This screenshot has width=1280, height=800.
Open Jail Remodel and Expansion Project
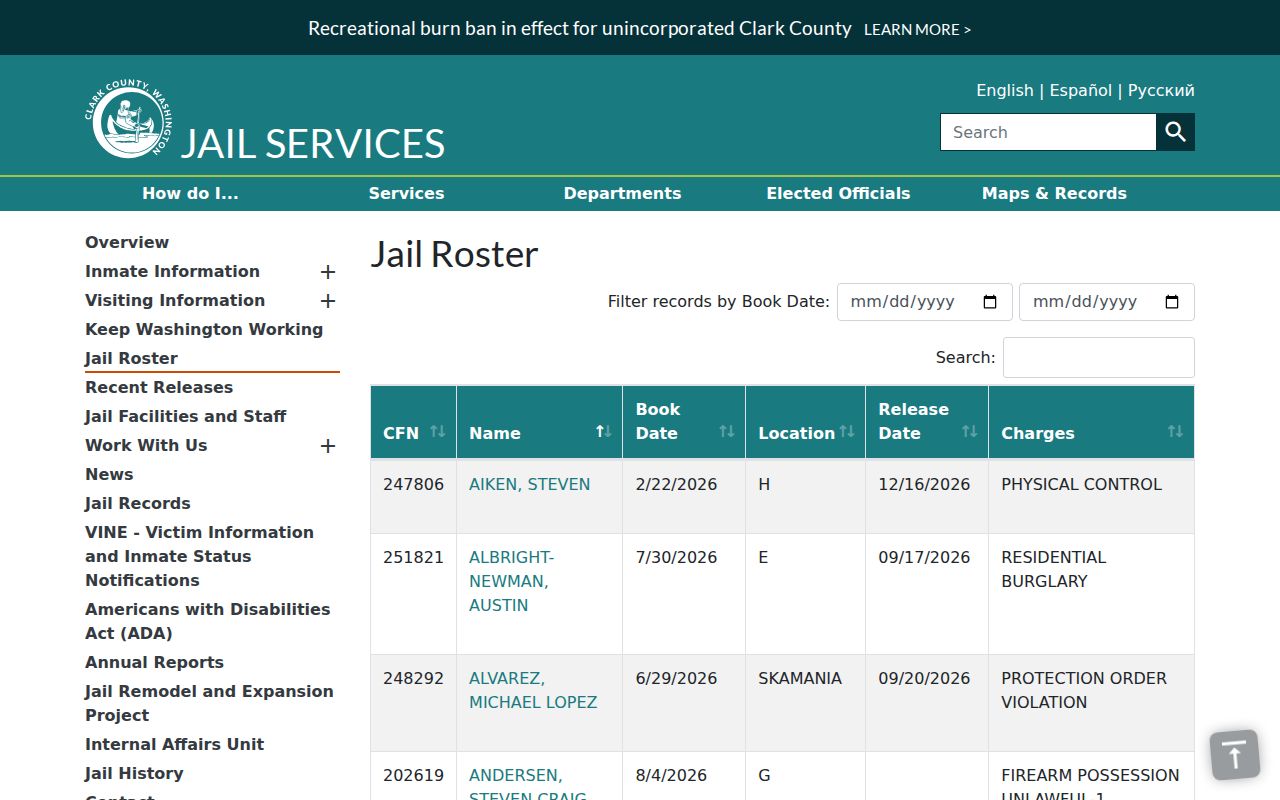(209, 703)
